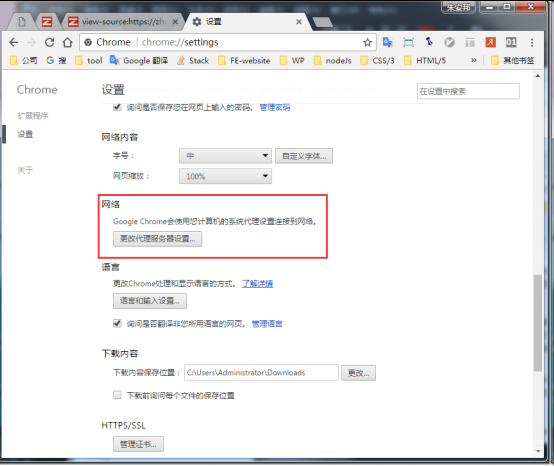Screen dimensions: 554x466
Task: Open the 网页缩放 100% zoom dropdown
Action: coord(225,176)
